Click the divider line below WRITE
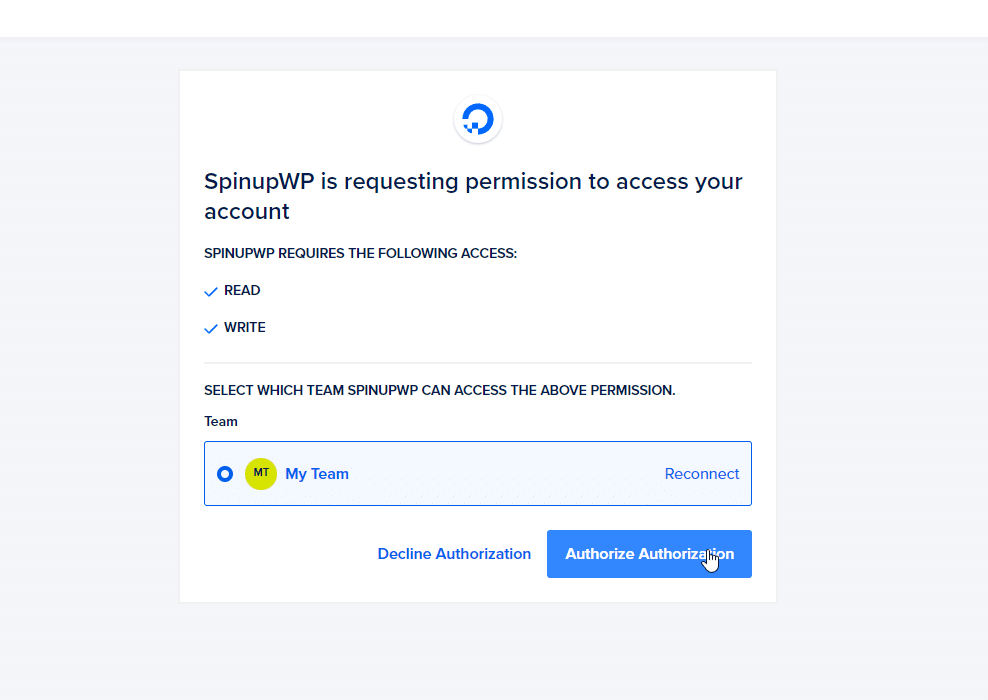Viewport: 988px width, 700px height. coord(478,363)
